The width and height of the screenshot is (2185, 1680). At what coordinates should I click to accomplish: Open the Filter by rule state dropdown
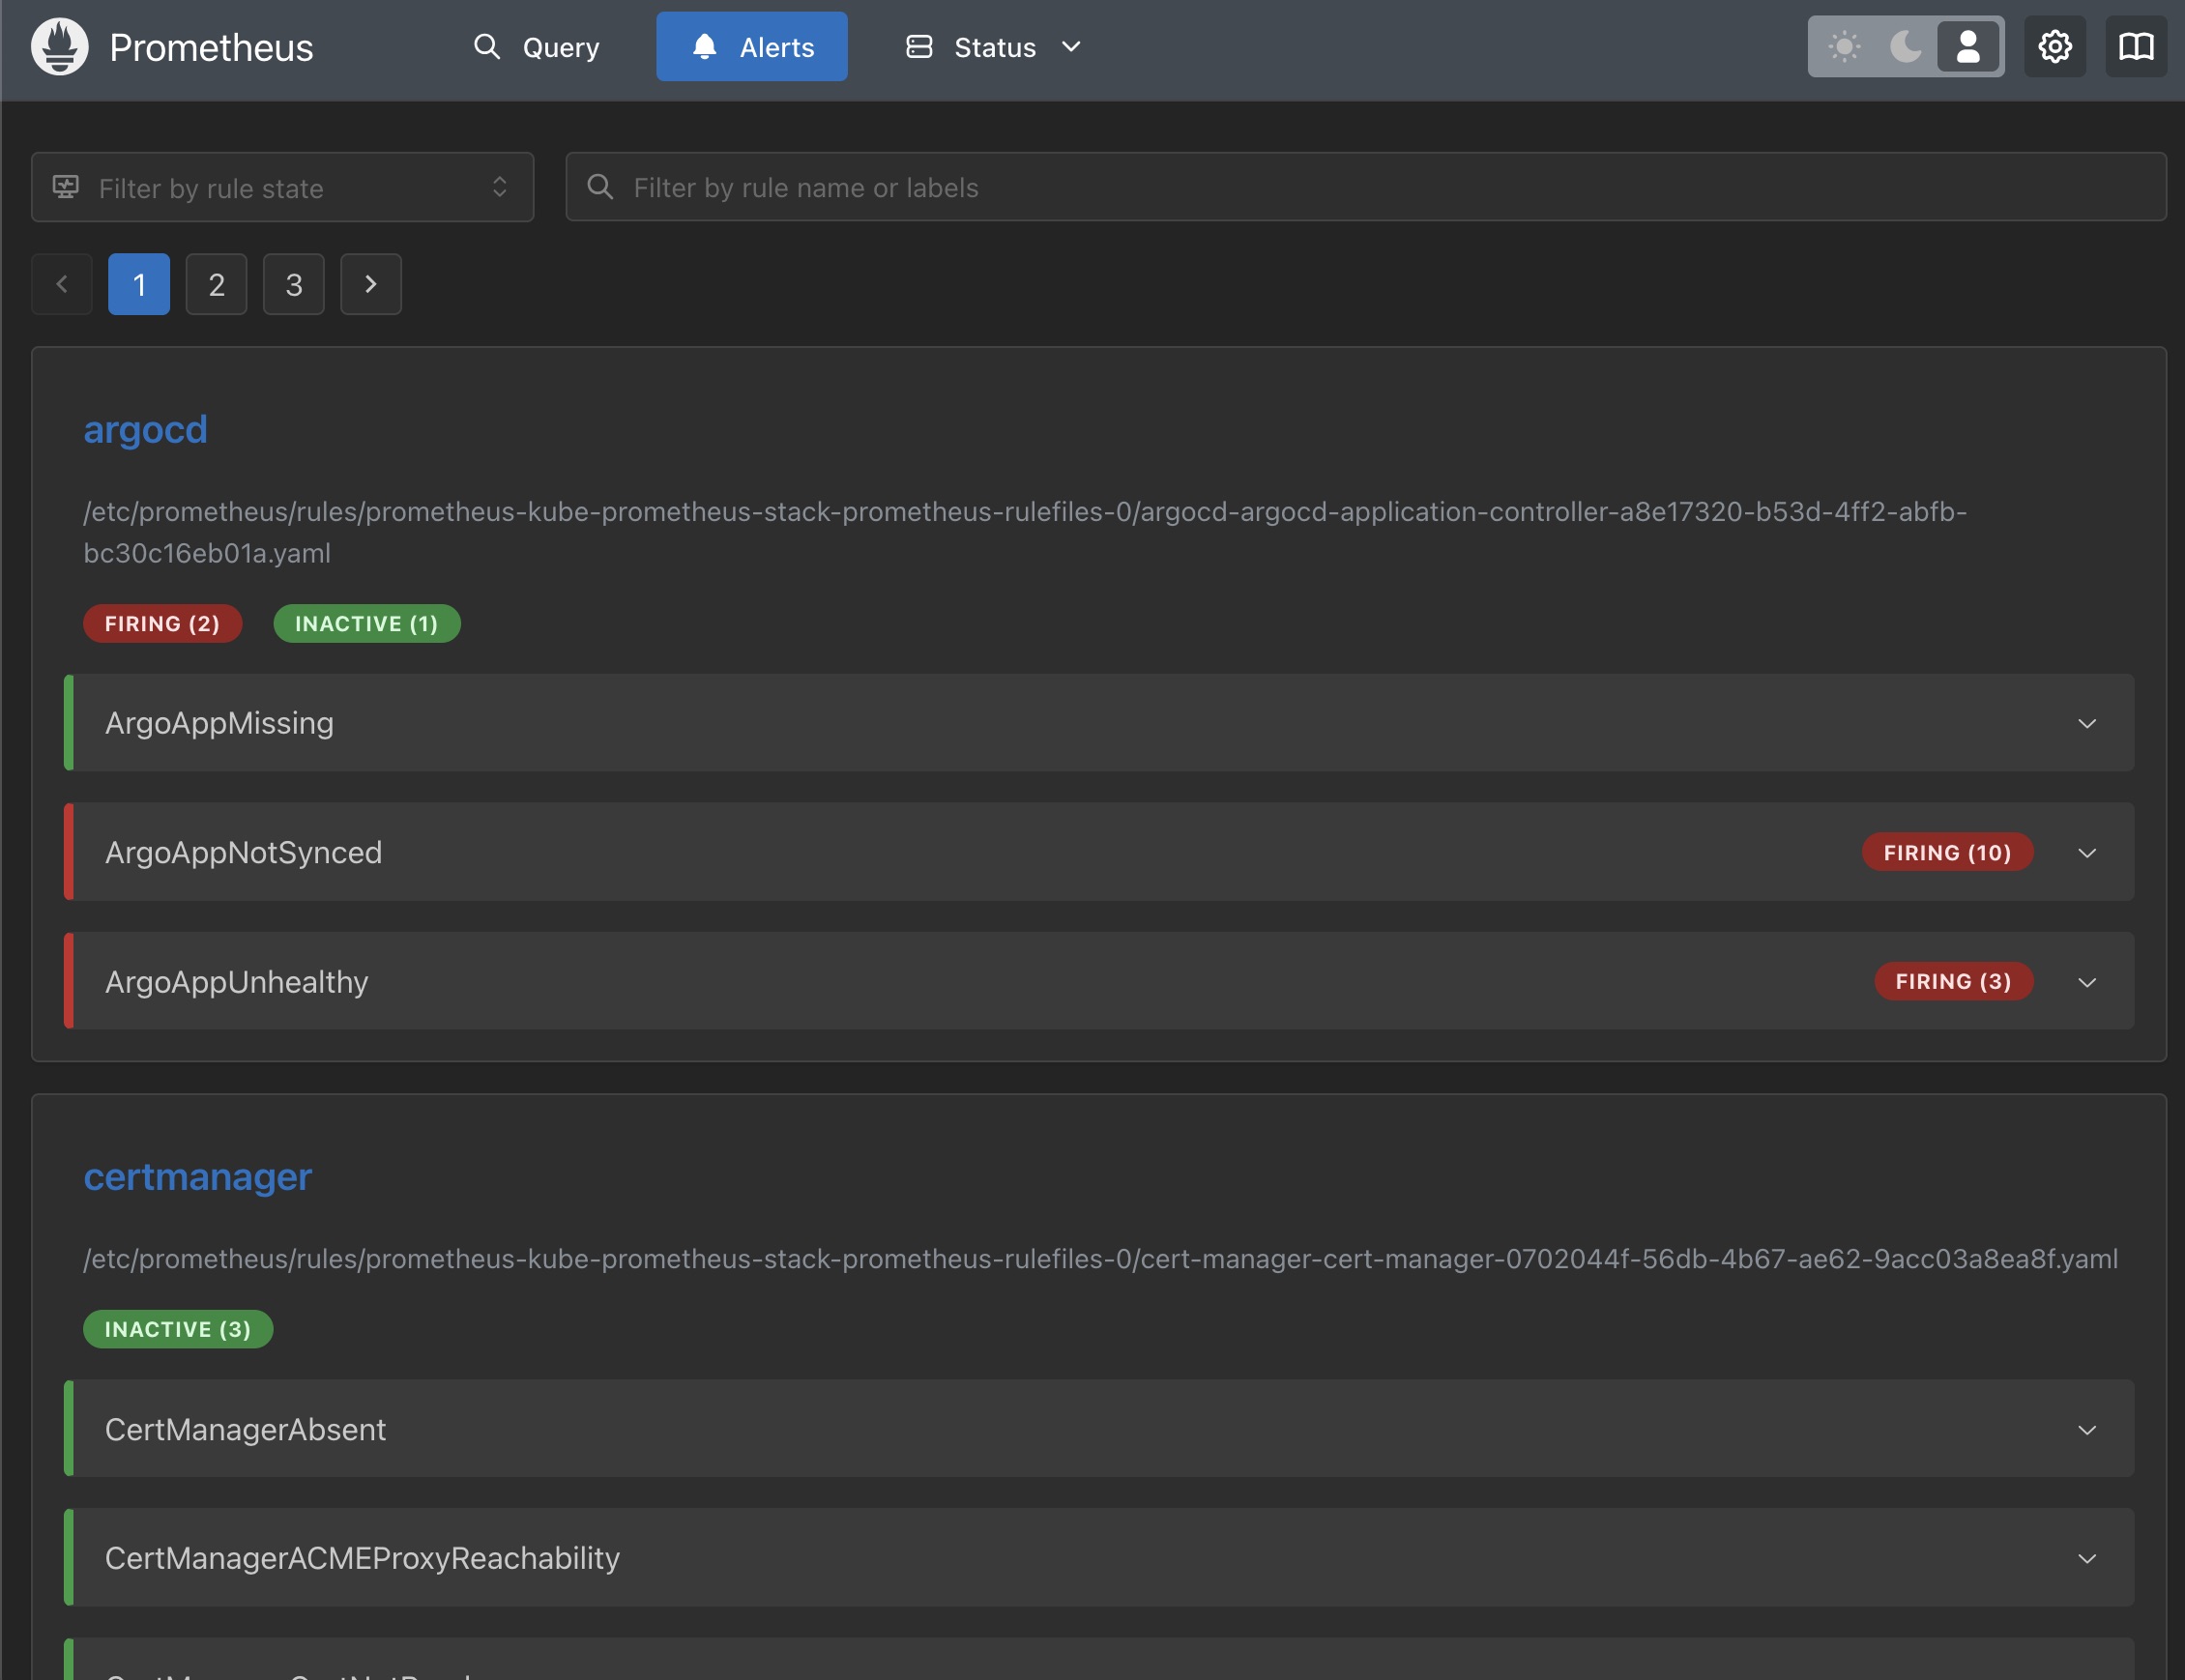point(283,187)
